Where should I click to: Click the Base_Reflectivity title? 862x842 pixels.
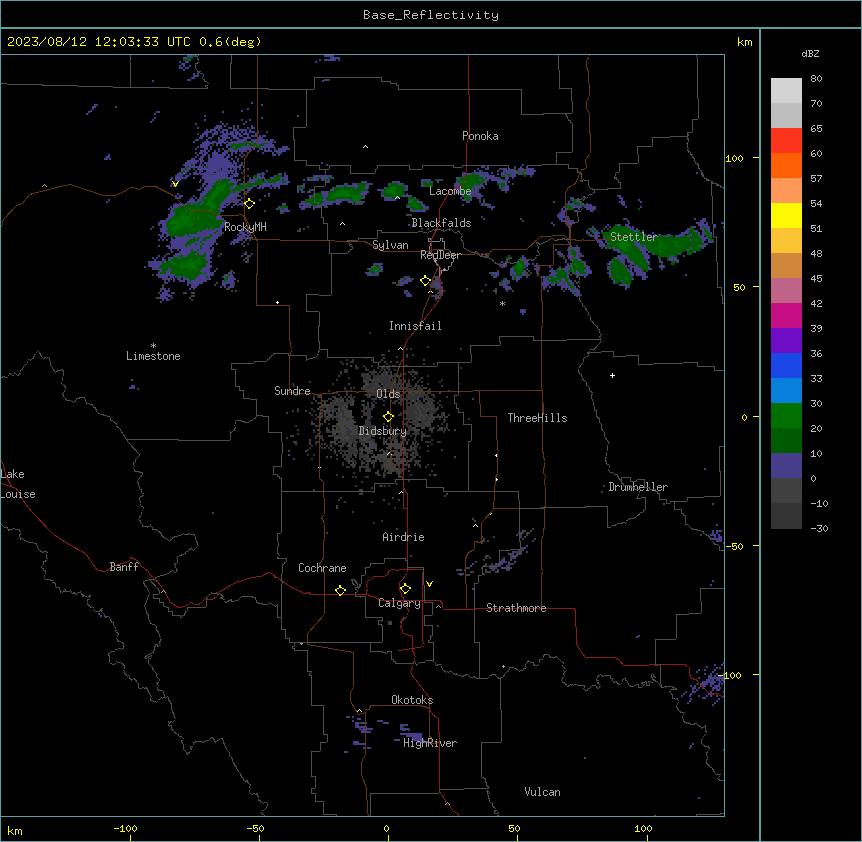point(431,15)
